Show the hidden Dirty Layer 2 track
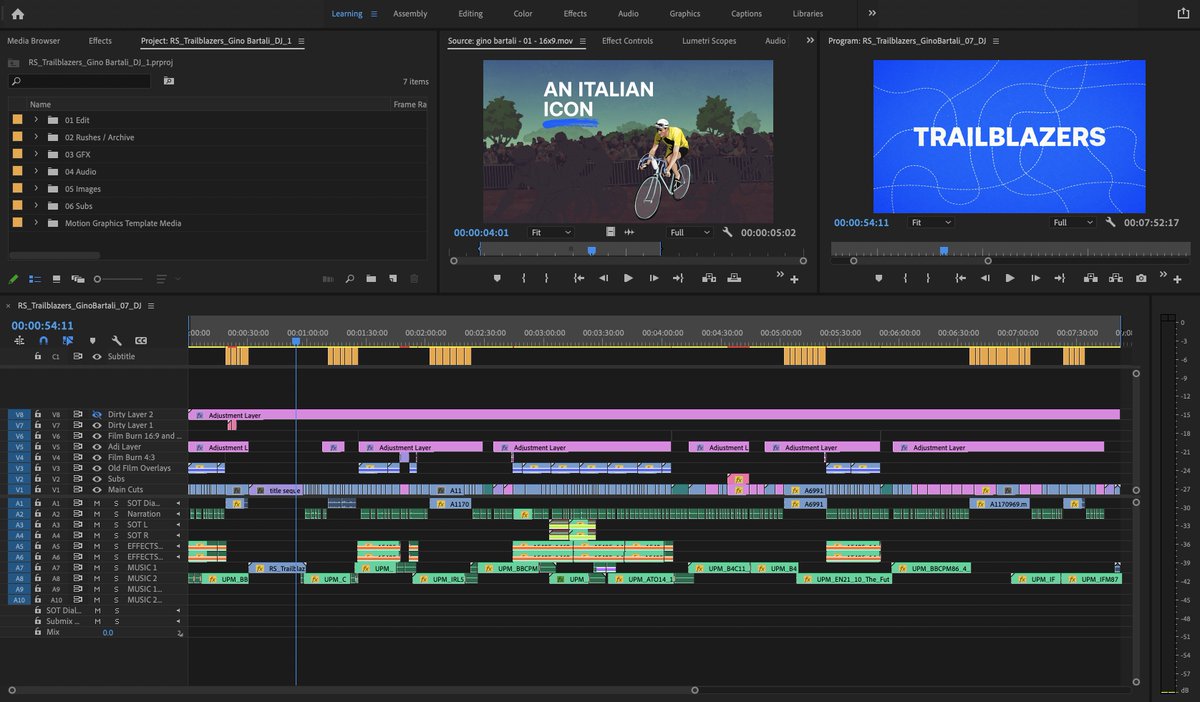The height and width of the screenshot is (702, 1200). (98, 414)
